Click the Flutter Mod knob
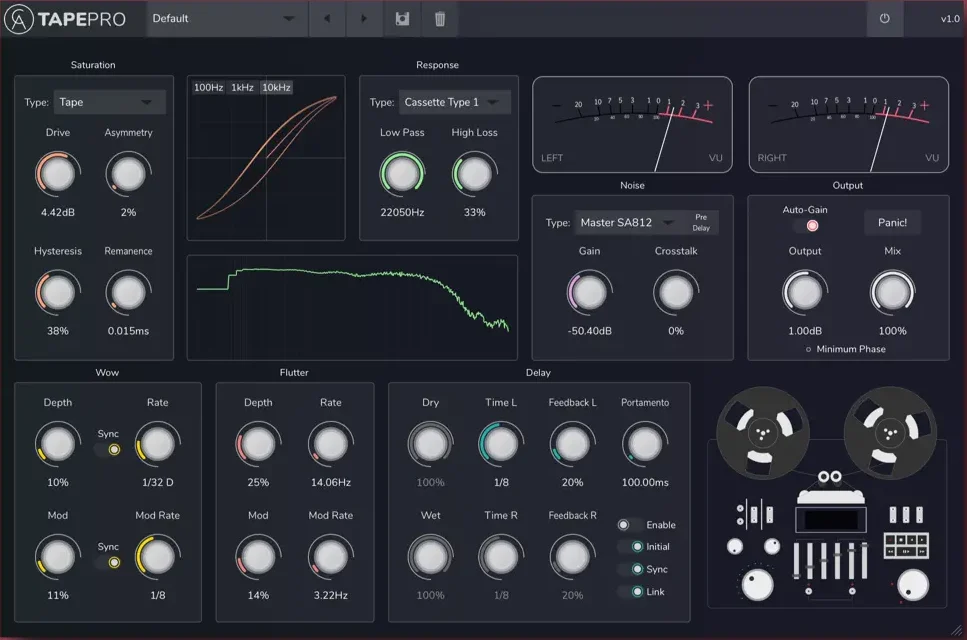This screenshot has height=640, width=967. pos(258,557)
